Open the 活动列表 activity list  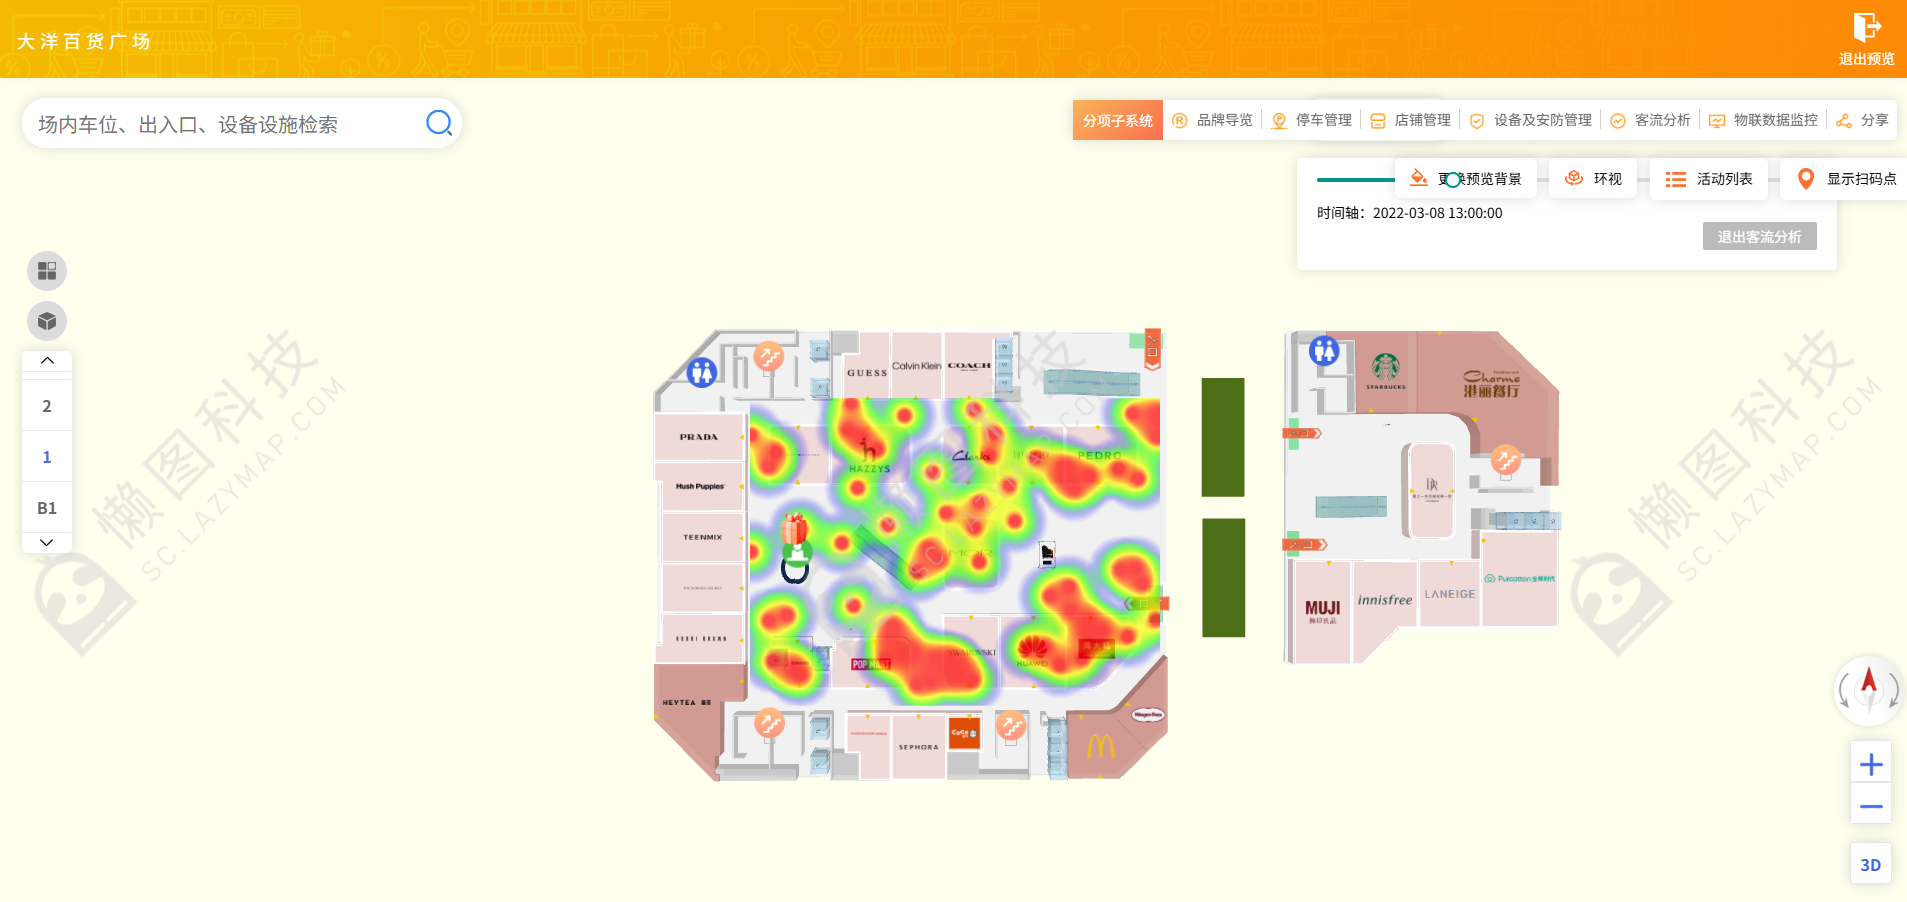[1709, 179]
